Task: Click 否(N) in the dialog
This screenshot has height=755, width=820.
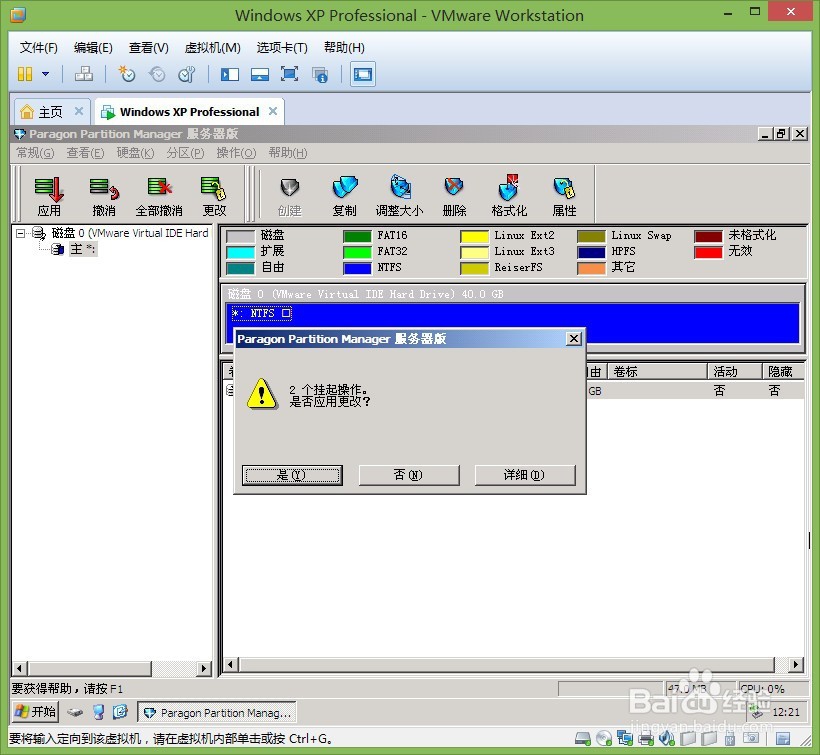Action: click(409, 475)
